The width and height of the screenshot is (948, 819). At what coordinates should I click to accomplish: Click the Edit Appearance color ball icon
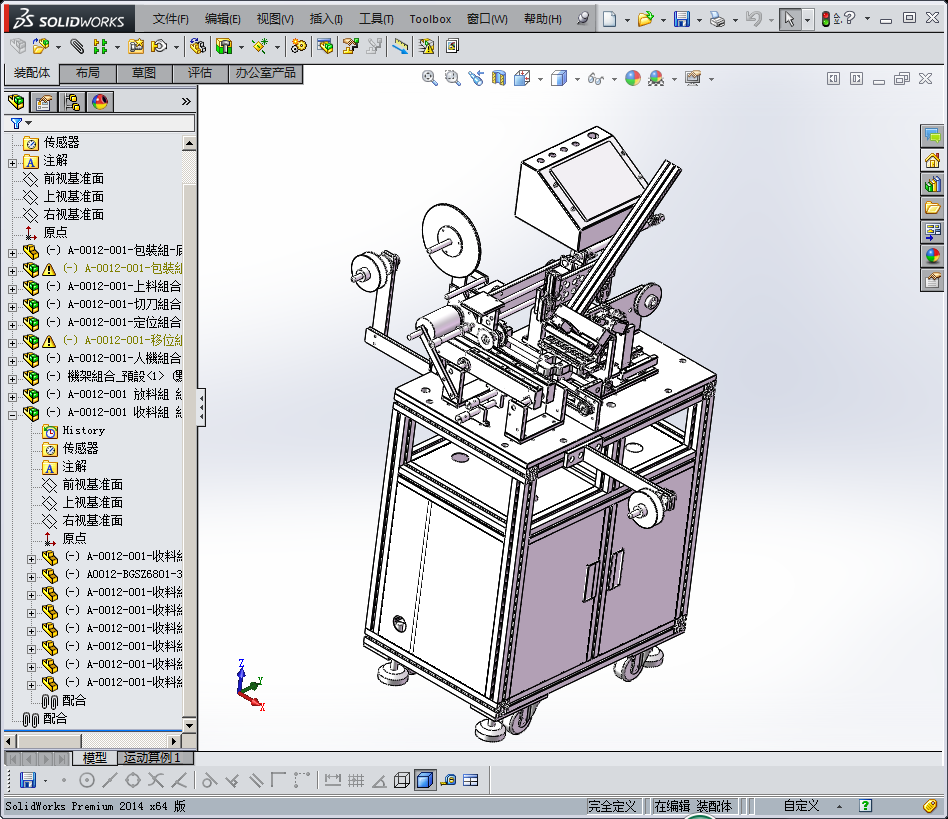(x=632, y=78)
